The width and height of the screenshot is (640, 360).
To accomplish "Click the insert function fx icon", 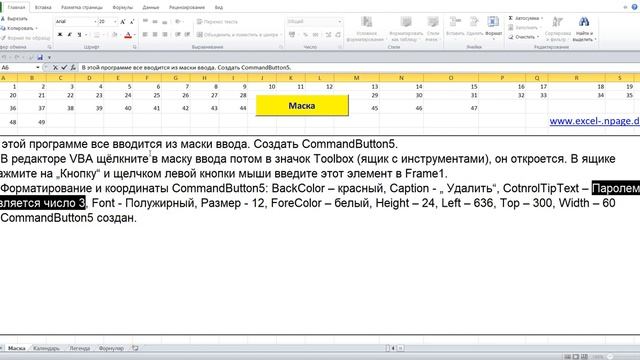I will point(73,68).
